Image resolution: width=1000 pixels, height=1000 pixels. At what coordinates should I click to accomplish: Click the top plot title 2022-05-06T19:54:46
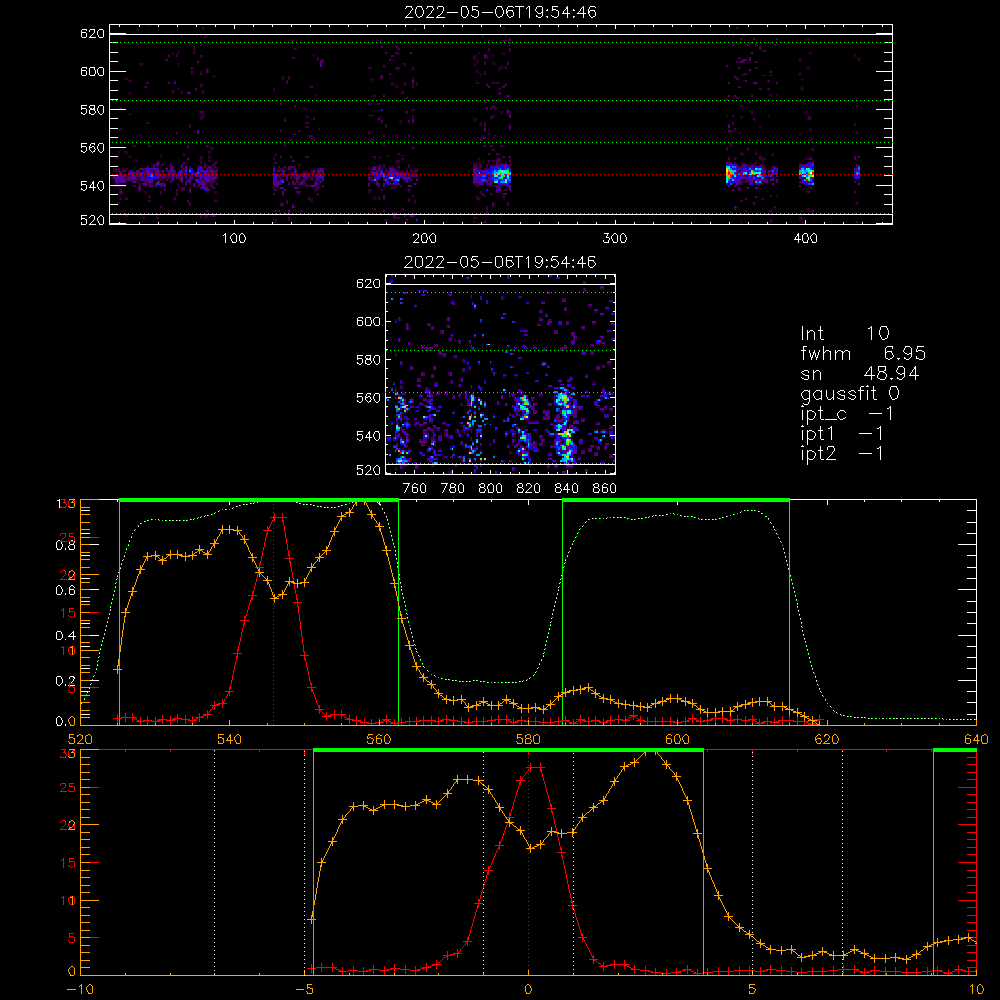501,12
